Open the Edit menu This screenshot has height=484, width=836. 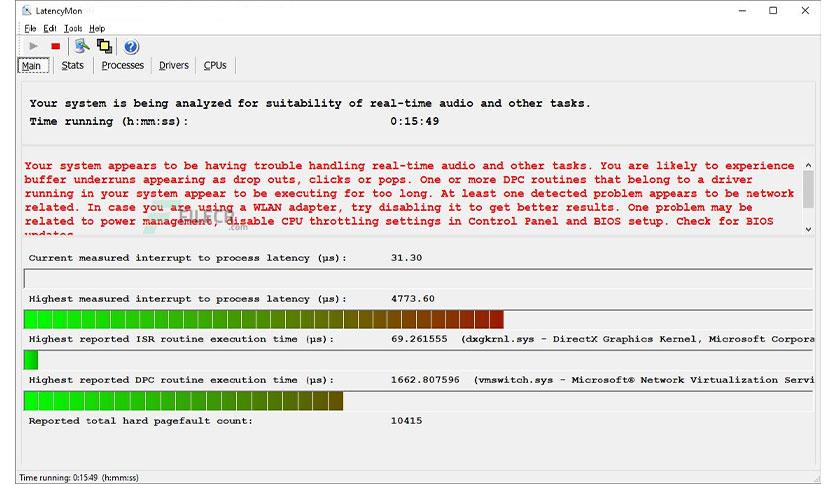pyautogui.click(x=50, y=28)
